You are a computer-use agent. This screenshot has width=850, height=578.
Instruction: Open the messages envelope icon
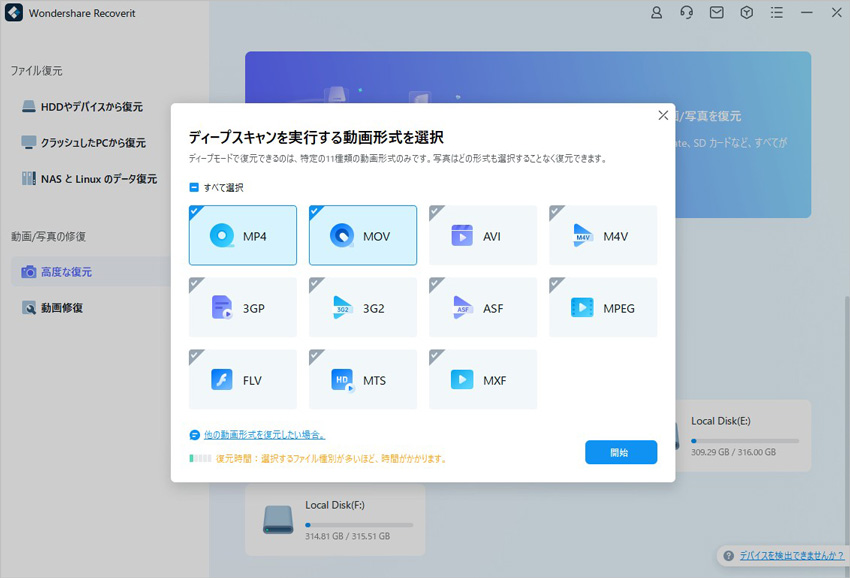(716, 13)
